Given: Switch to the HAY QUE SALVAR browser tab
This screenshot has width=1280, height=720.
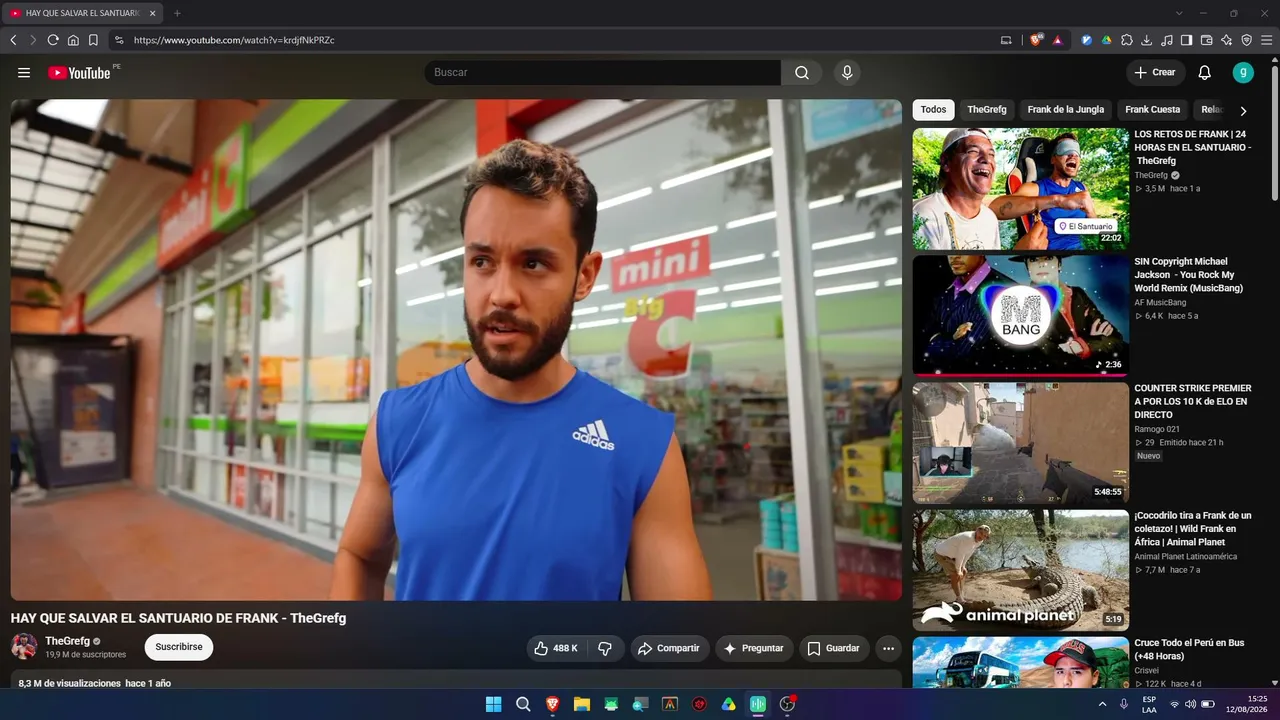Looking at the screenshot, I should click(83, 13).
